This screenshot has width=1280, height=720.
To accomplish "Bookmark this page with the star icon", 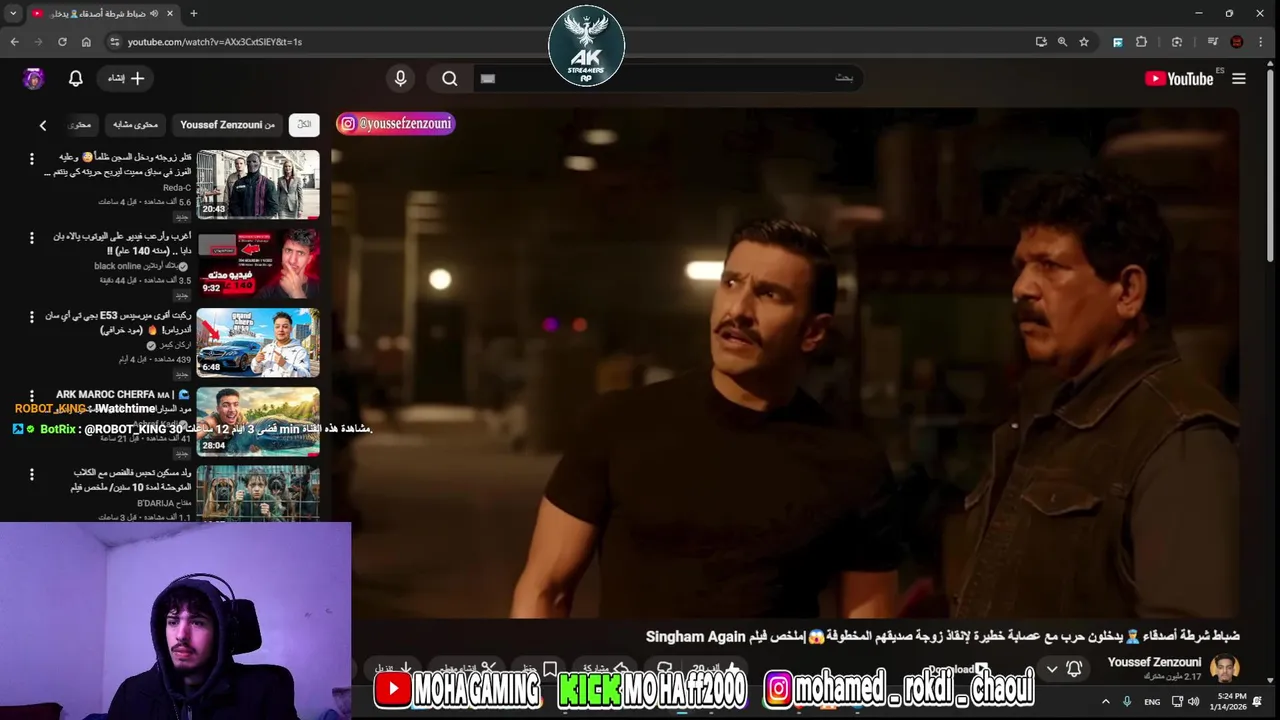I will 1084,42.
